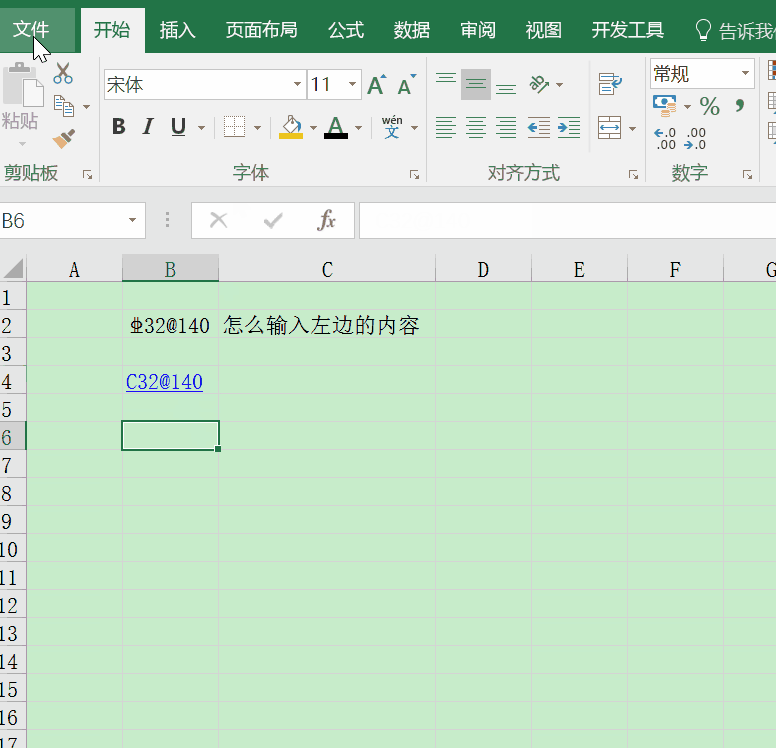Image resolution: width=776 pixels, height=748 pixels.
Task: Switch to 页面布局 tab
Action: coord(261,30)
